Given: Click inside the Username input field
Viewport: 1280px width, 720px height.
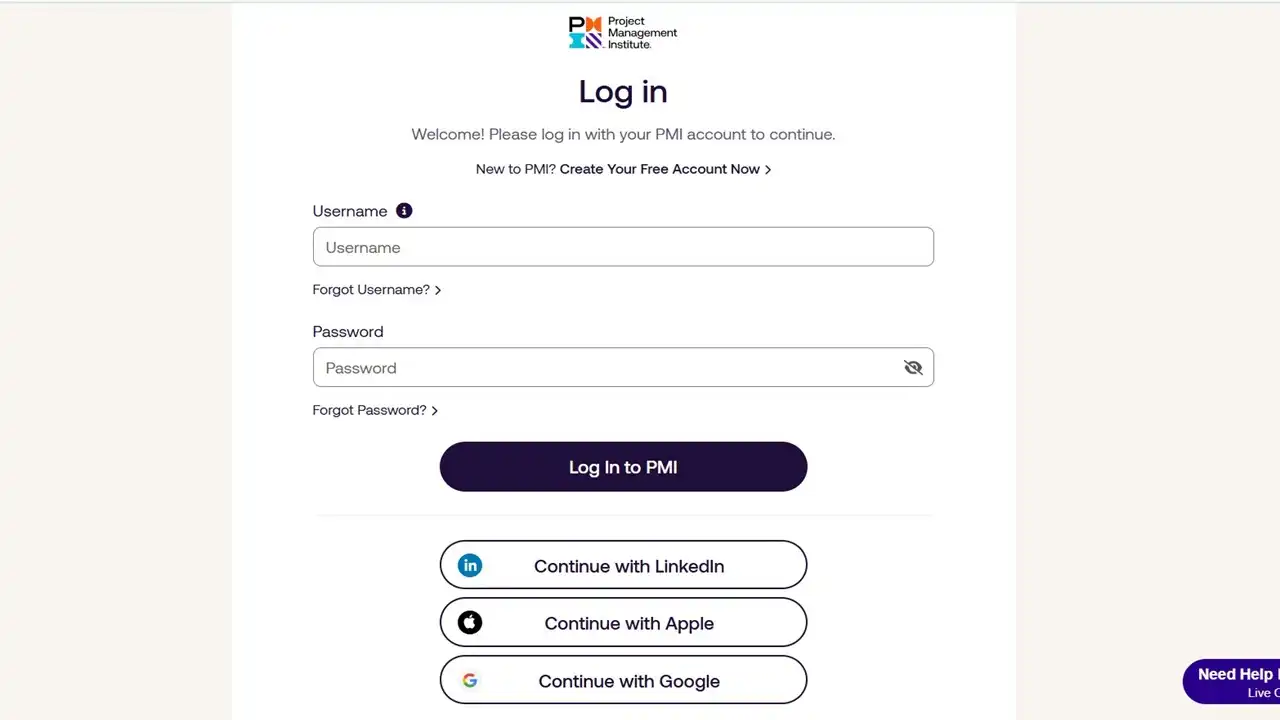Looking at the screenshot, I should coord(623,247).
